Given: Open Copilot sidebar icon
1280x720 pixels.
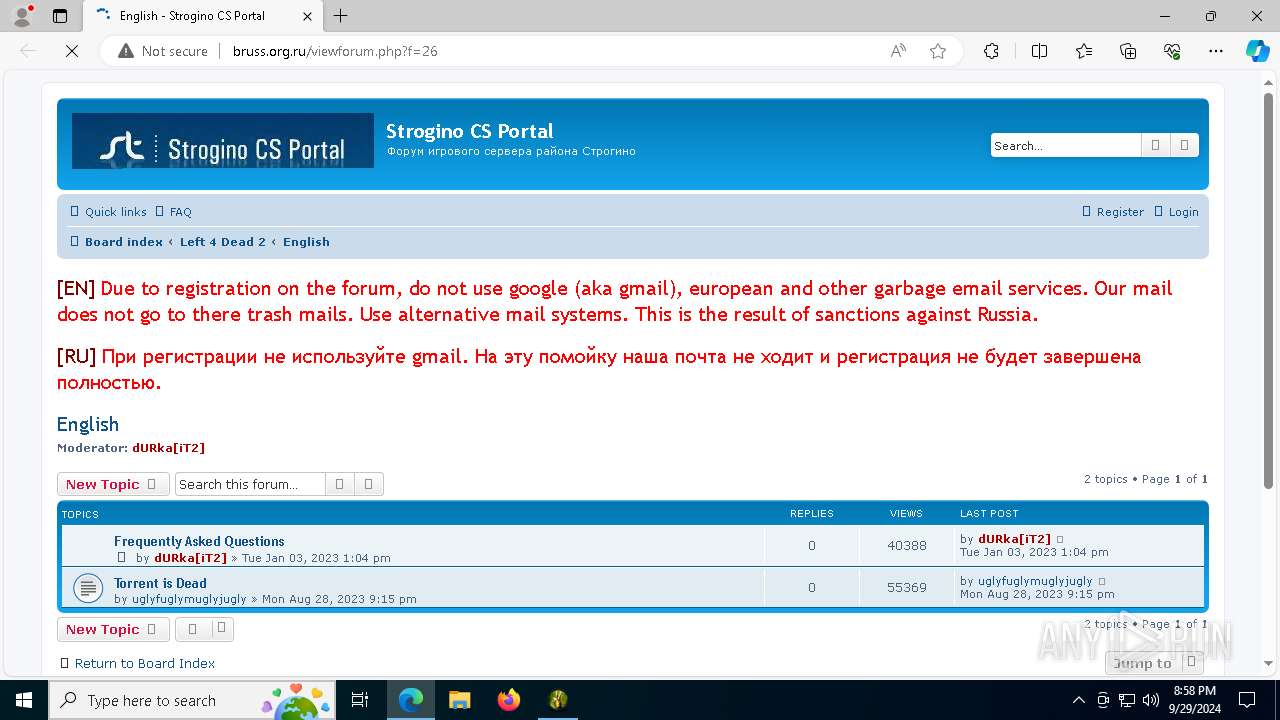Looking at the screenshot, I should coord(1257,51).
